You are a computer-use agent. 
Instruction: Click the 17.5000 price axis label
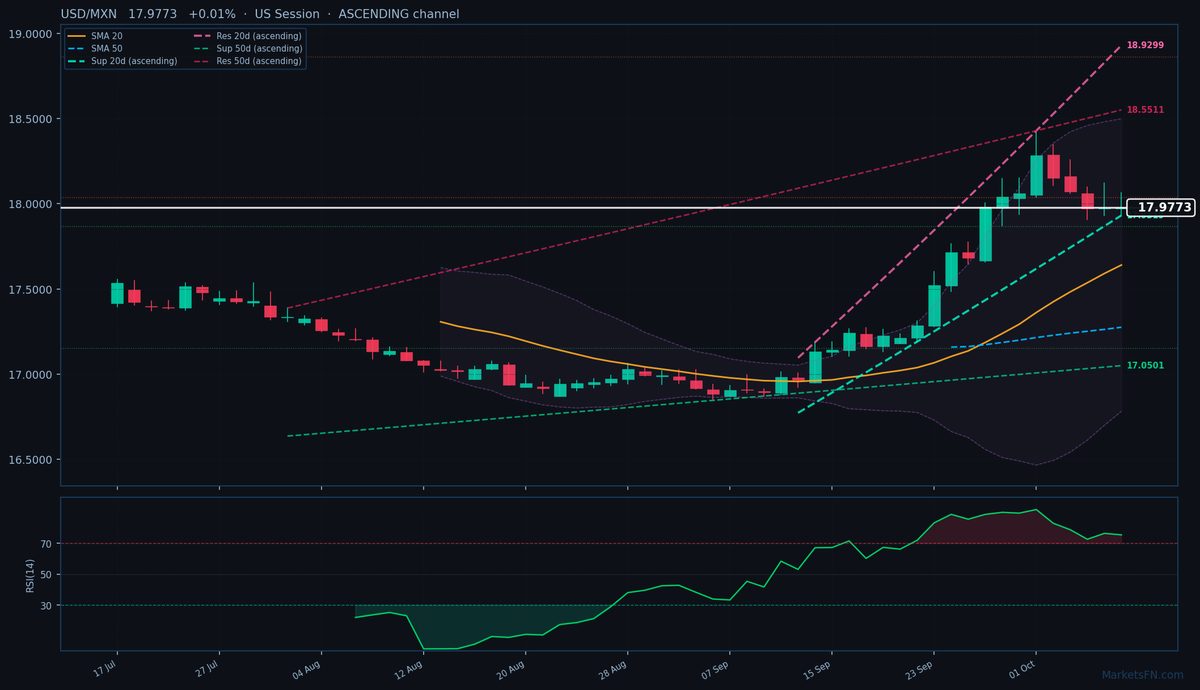[x=30, y=290]
